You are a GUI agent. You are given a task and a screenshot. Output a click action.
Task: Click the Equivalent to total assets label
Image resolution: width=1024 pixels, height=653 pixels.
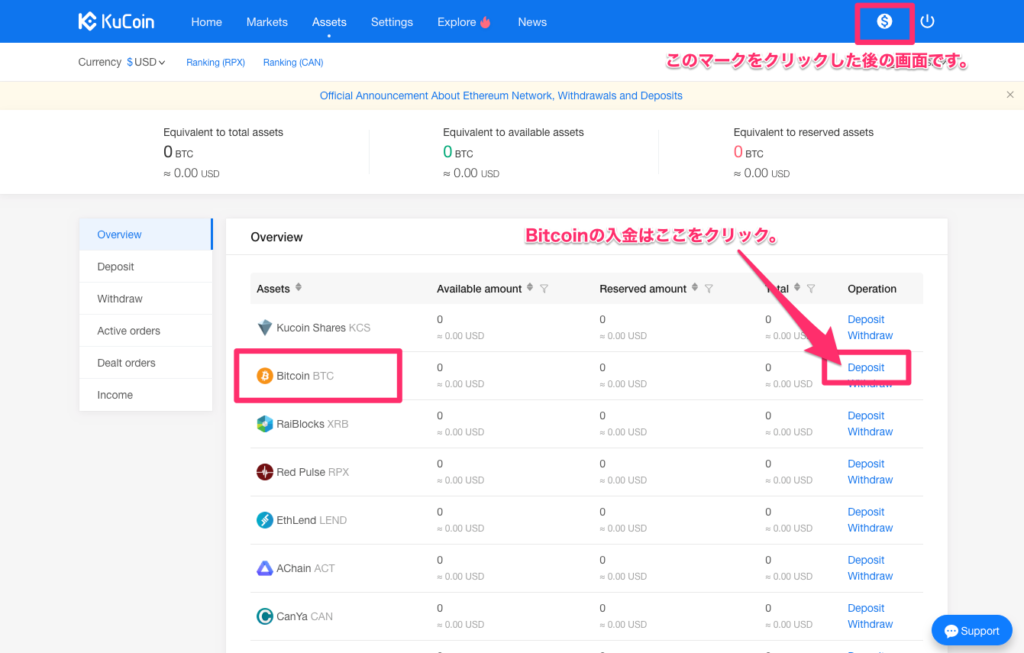223,132
